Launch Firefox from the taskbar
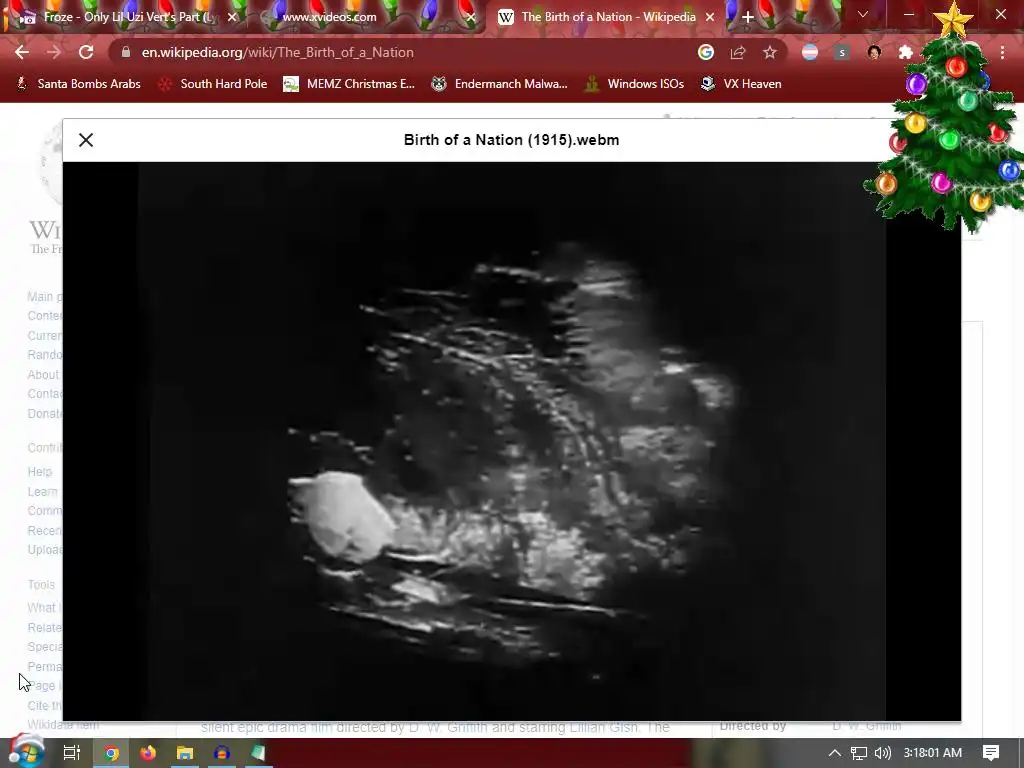The height and width of the screenshot is (768, 1024). (148, 753)
